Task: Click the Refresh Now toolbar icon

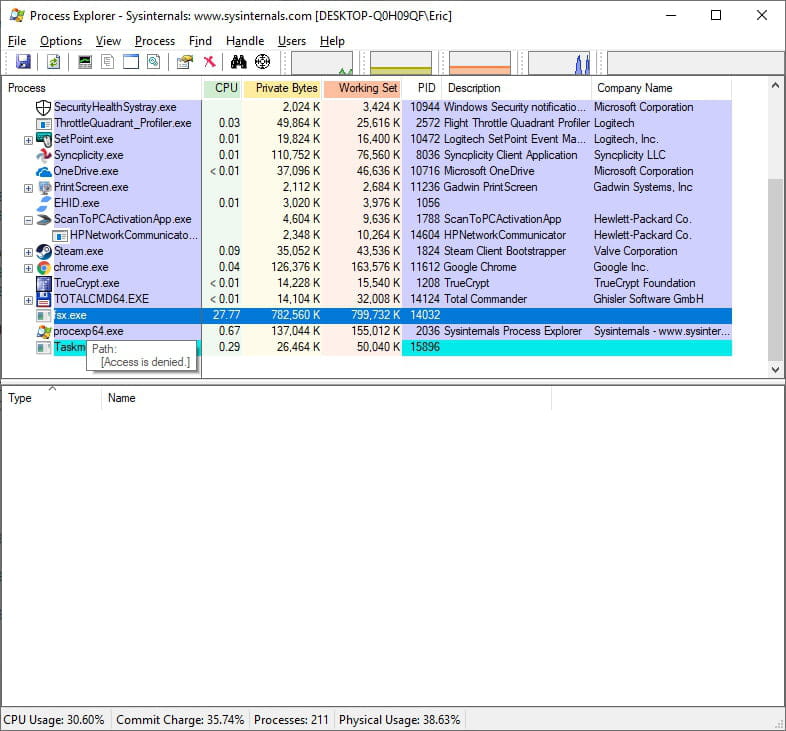Action: pos(53,62)
